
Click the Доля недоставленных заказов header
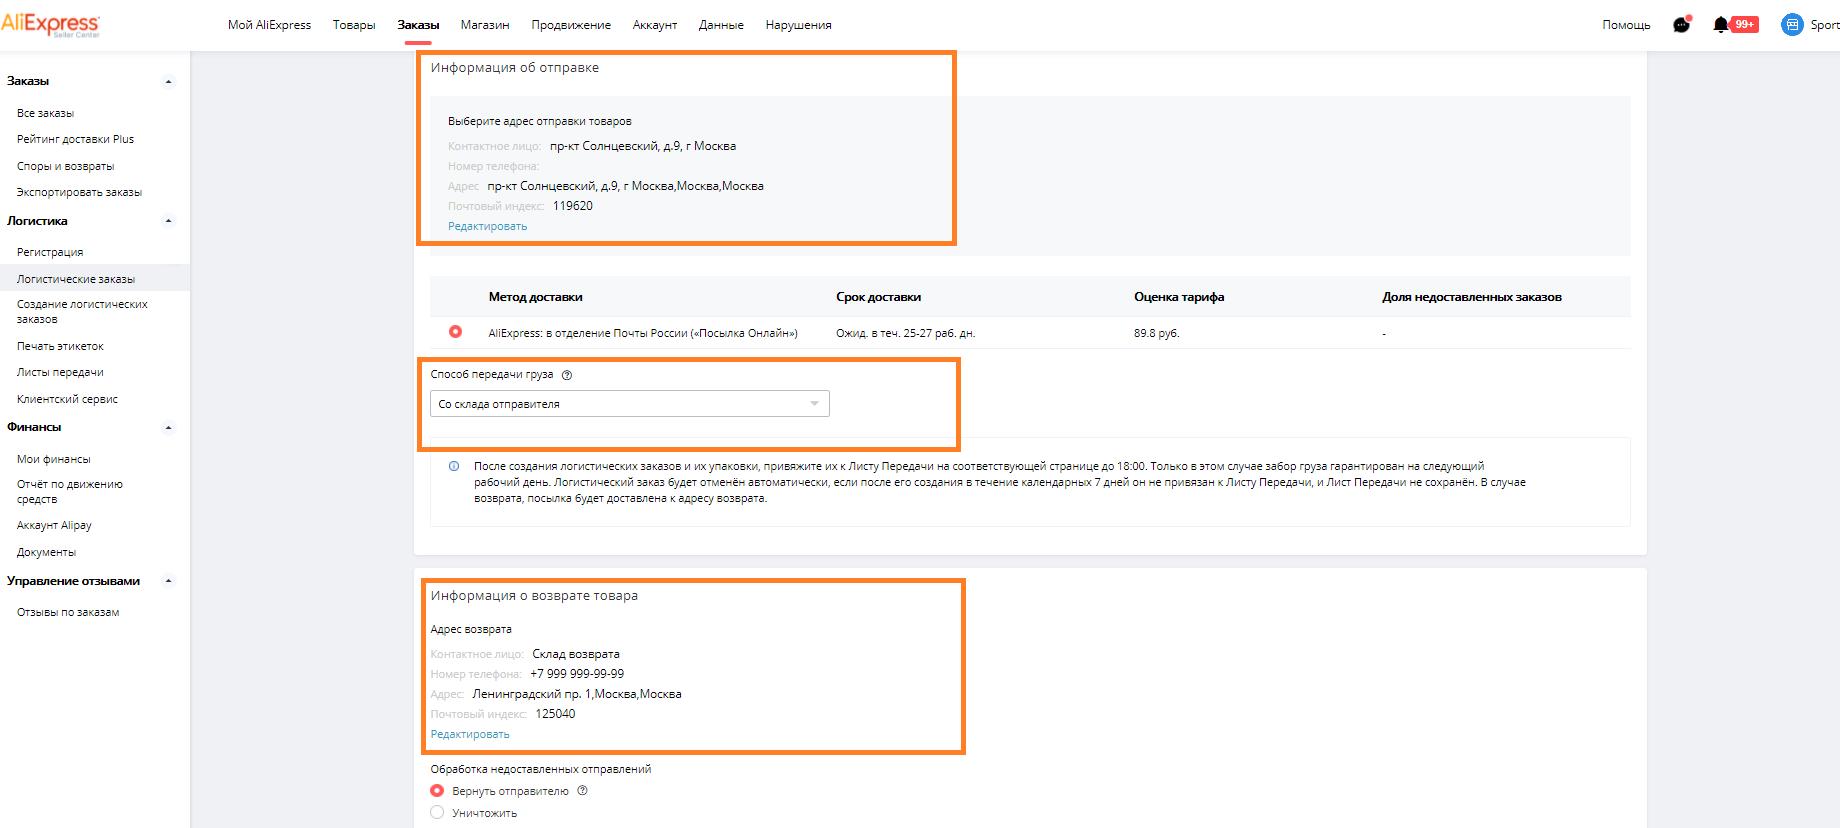(1472, 297)
